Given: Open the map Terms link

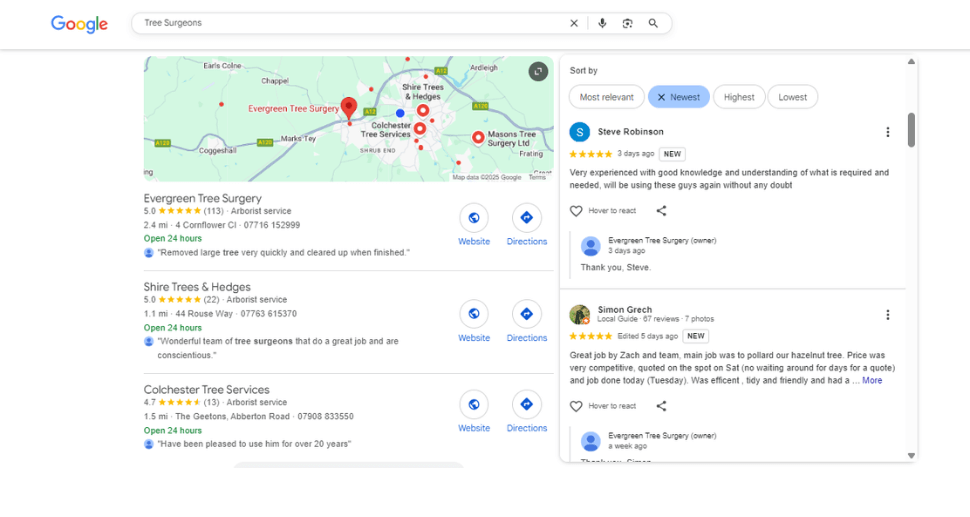Looking at the screenshot, I should pos(537,177).
